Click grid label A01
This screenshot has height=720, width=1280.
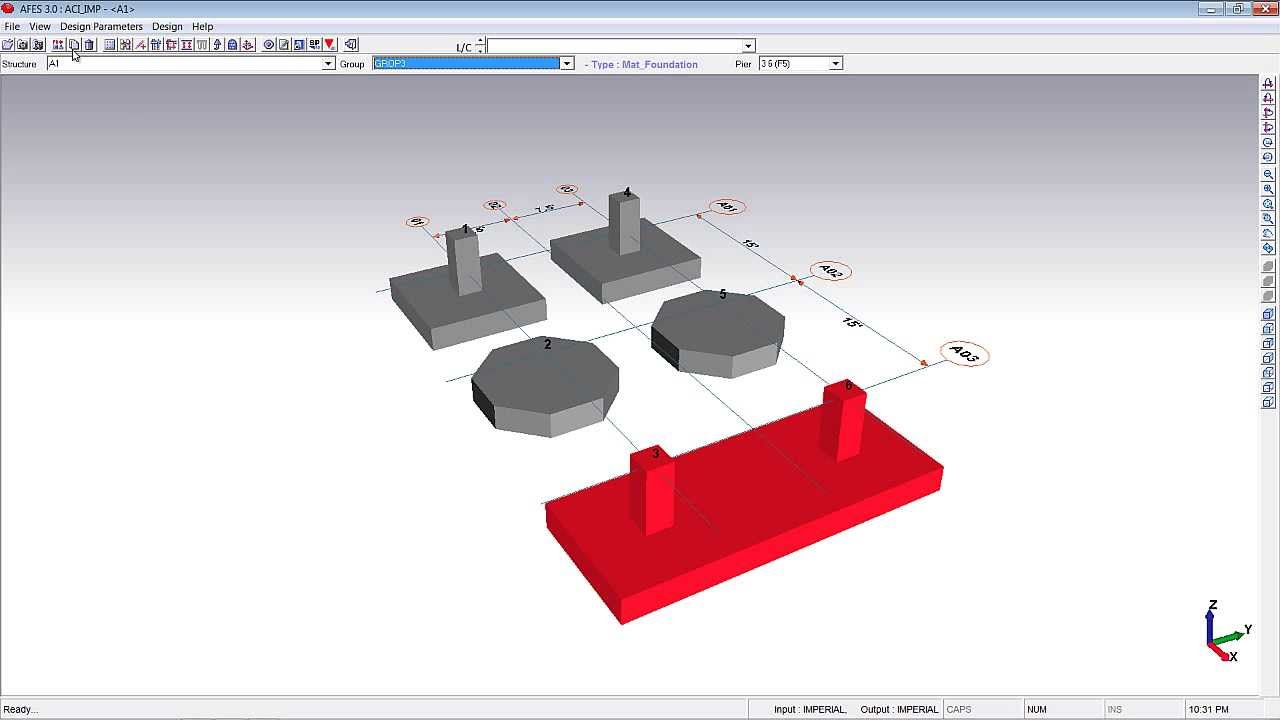click(727, 207)
